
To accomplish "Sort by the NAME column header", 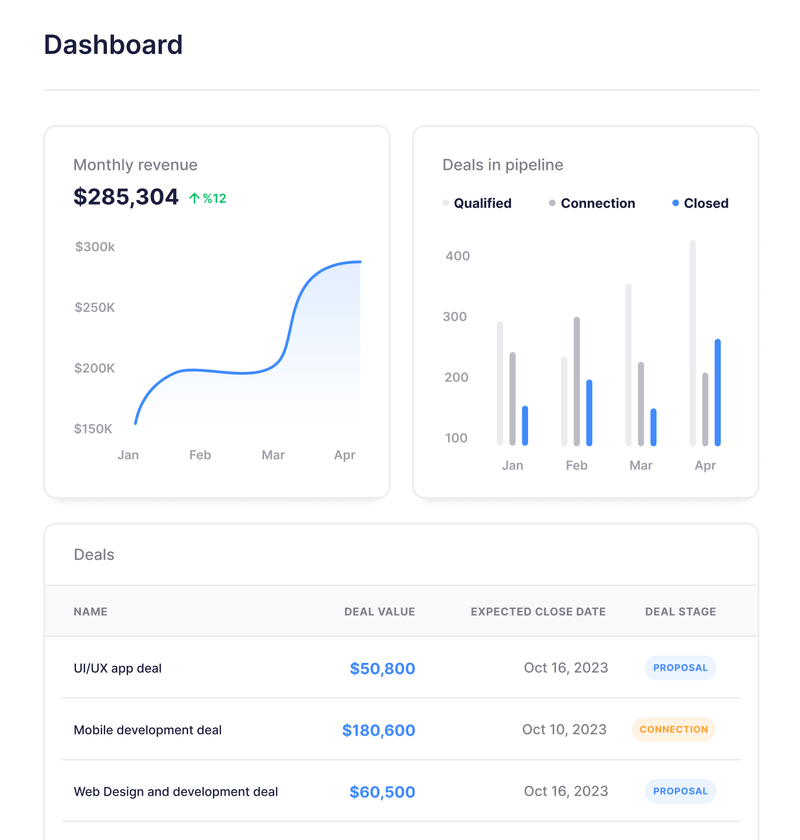I will pos(91,612).
